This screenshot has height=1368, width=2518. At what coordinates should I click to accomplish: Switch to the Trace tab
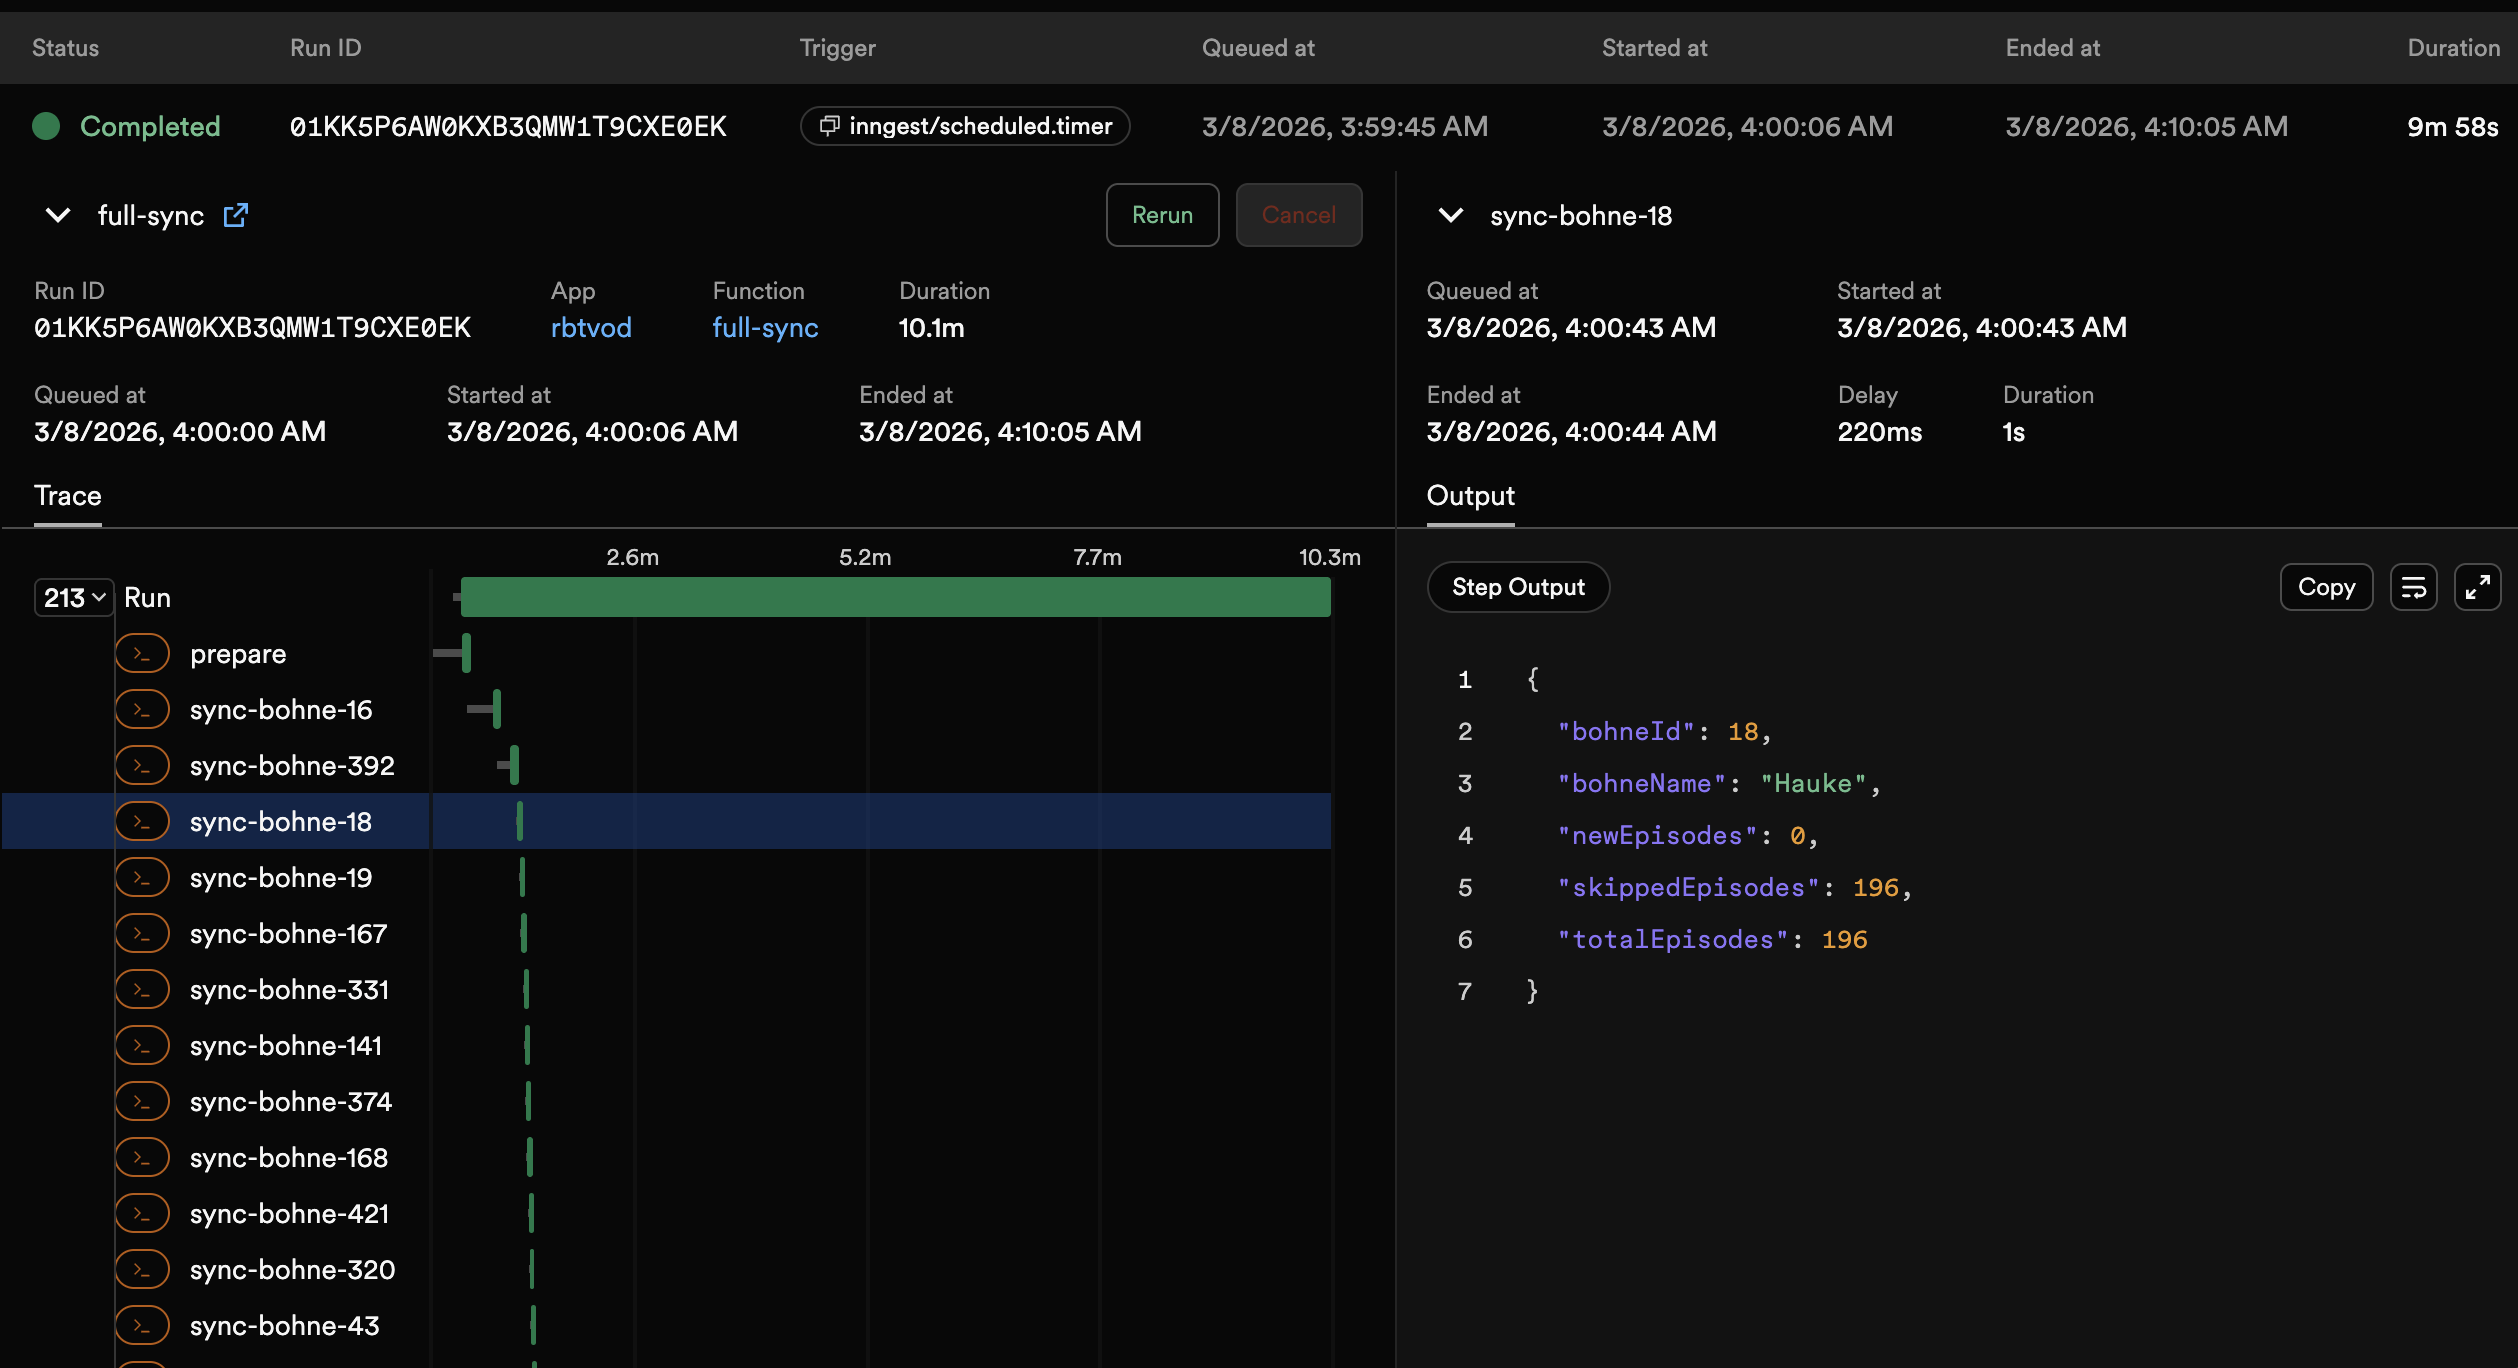(67, 496)
